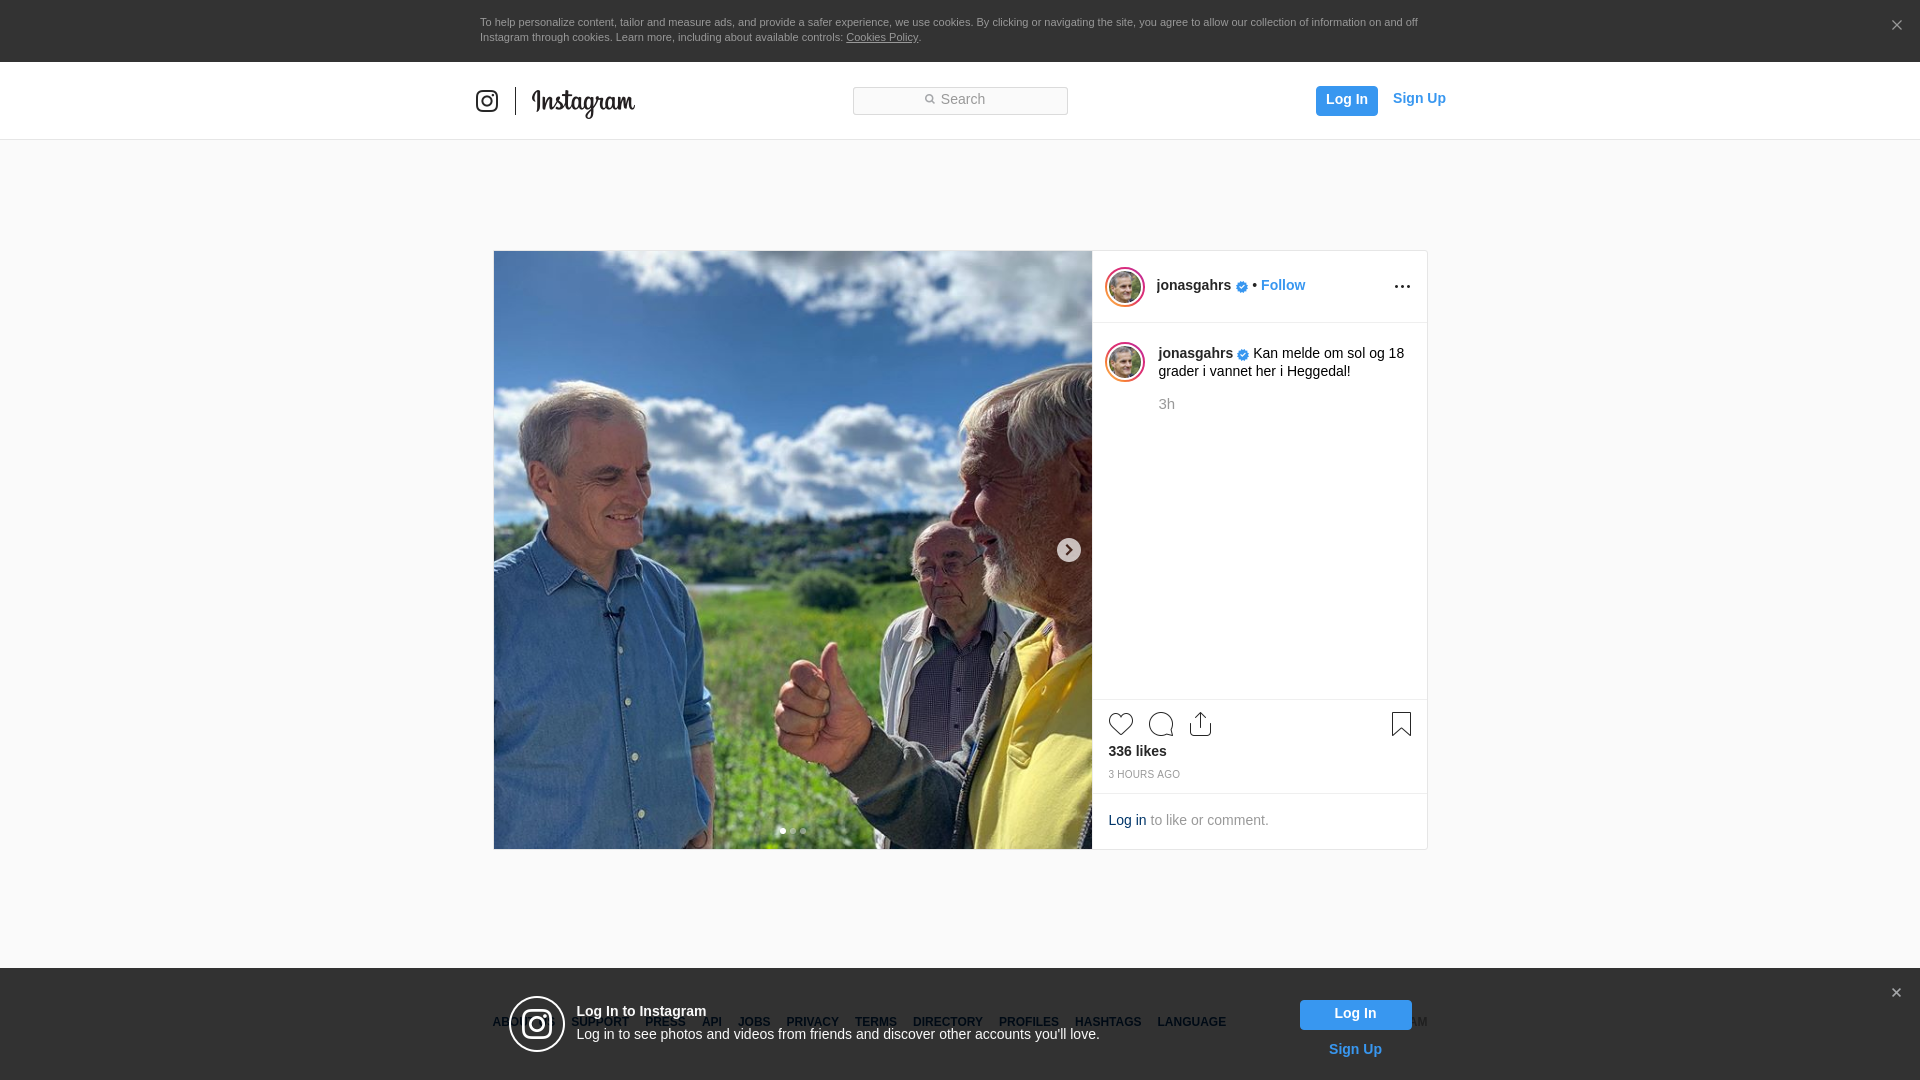Open comment bubble icon
1920x1080 pixels.
(x=1160, y=724)
